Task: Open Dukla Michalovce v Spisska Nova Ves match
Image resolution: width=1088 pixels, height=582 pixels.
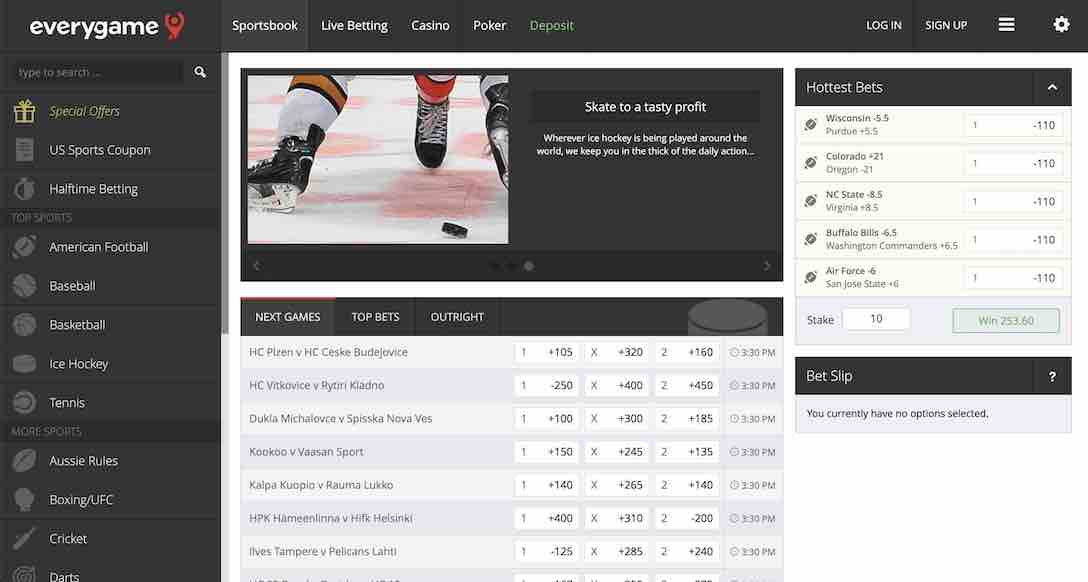Action: point(340,419)
